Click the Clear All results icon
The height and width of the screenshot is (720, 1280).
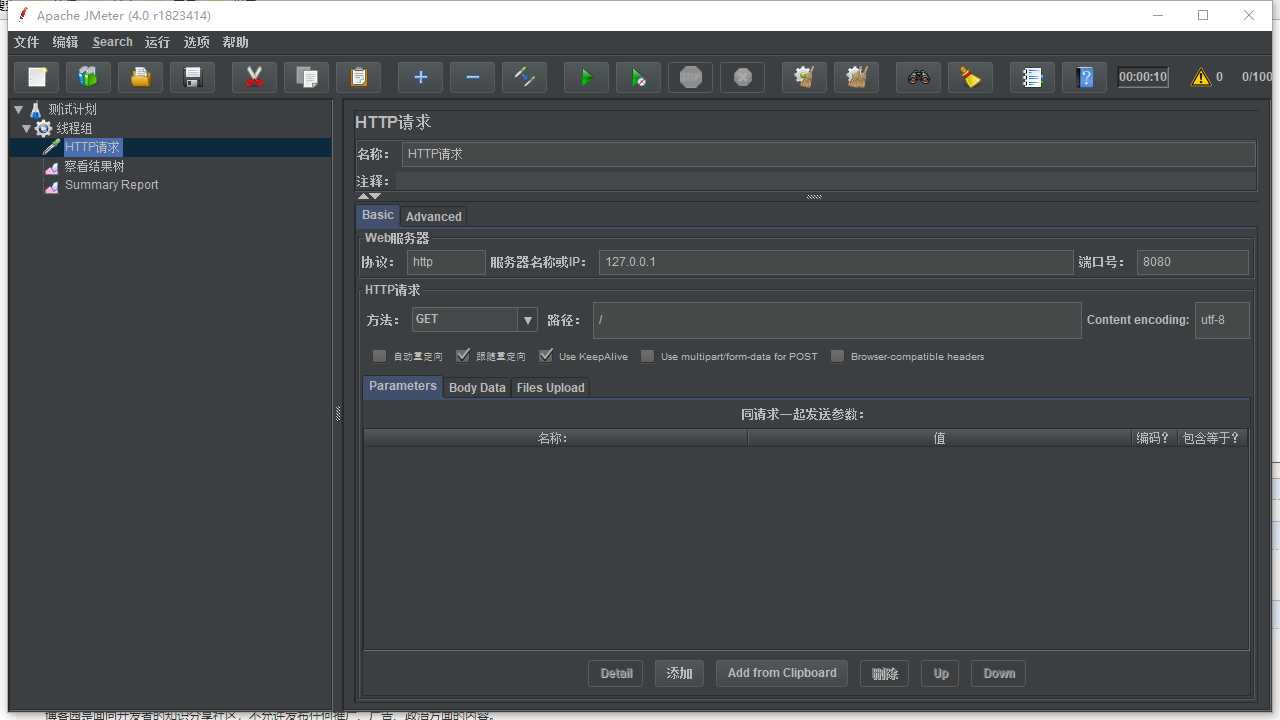pyautogui.click(x=856, y=77)
